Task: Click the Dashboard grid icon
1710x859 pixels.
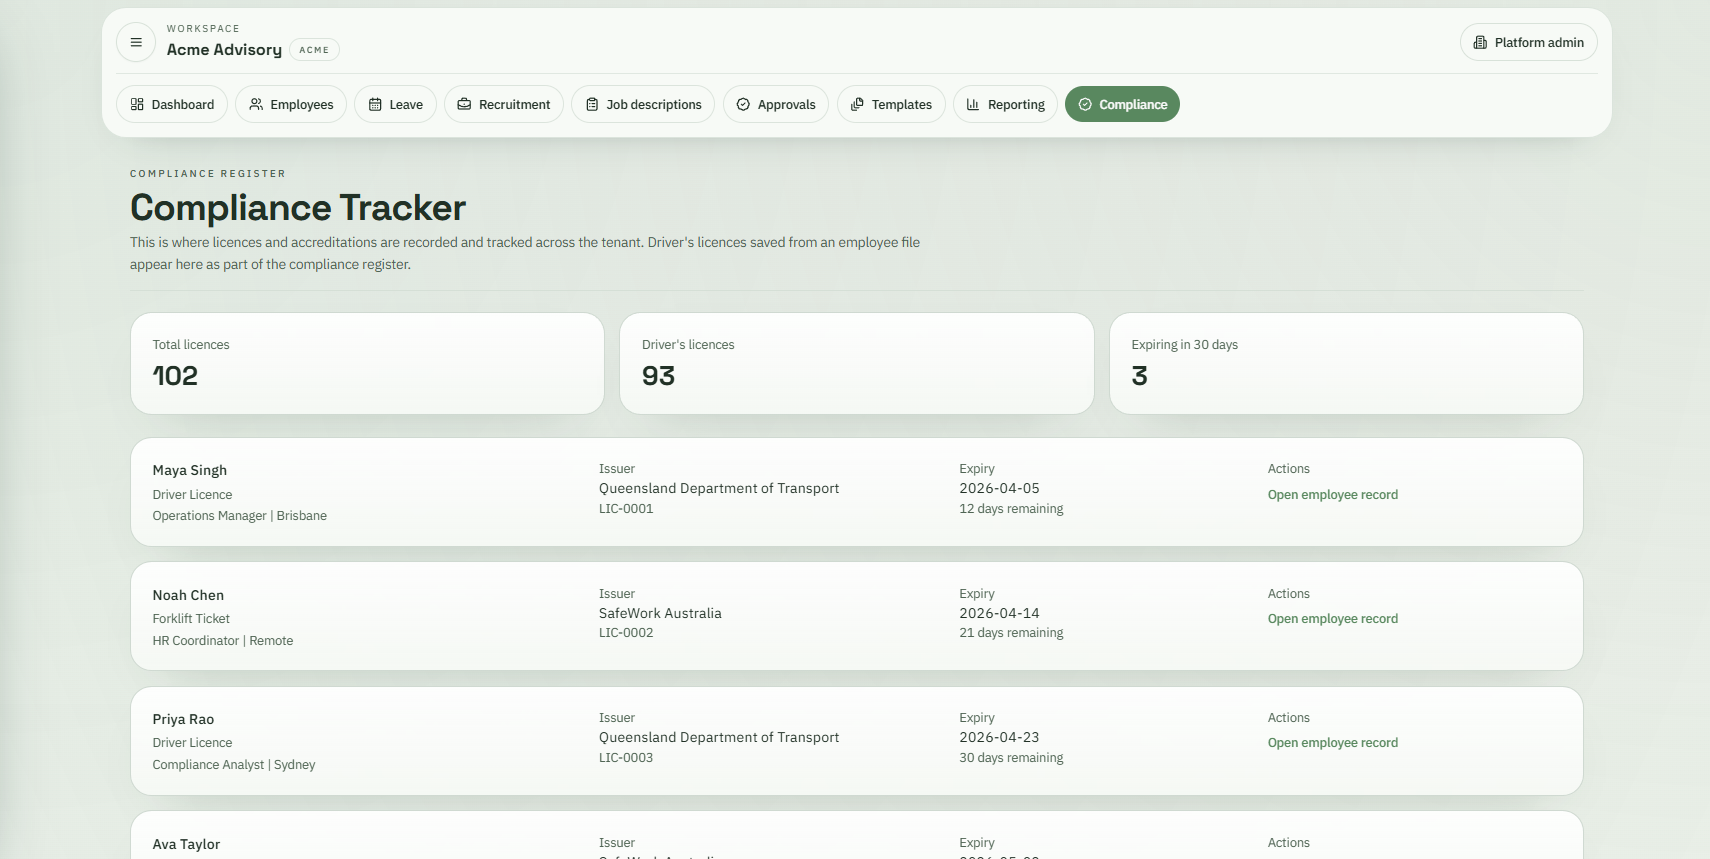Action: (x=137, y=104)
